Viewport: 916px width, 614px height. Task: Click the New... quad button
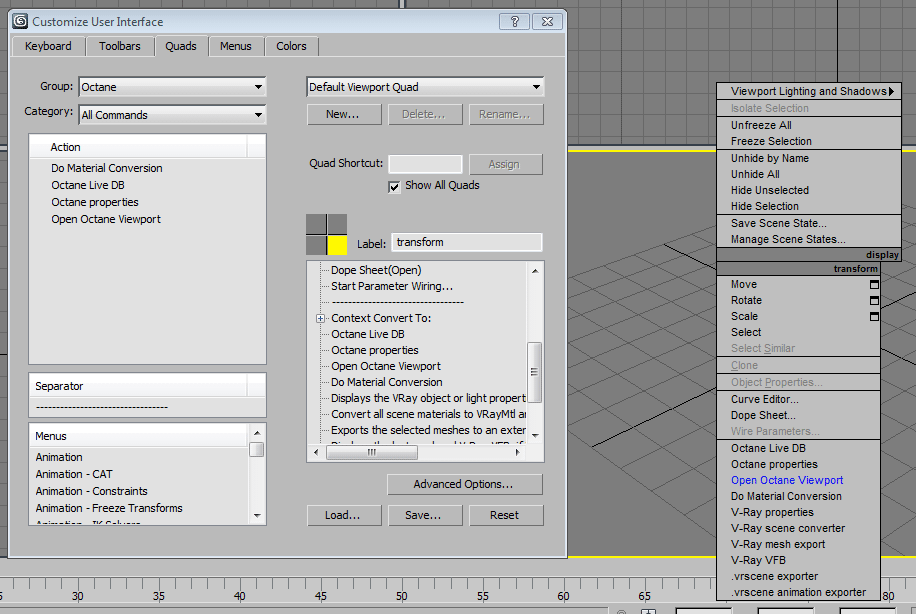pos(344,115)
